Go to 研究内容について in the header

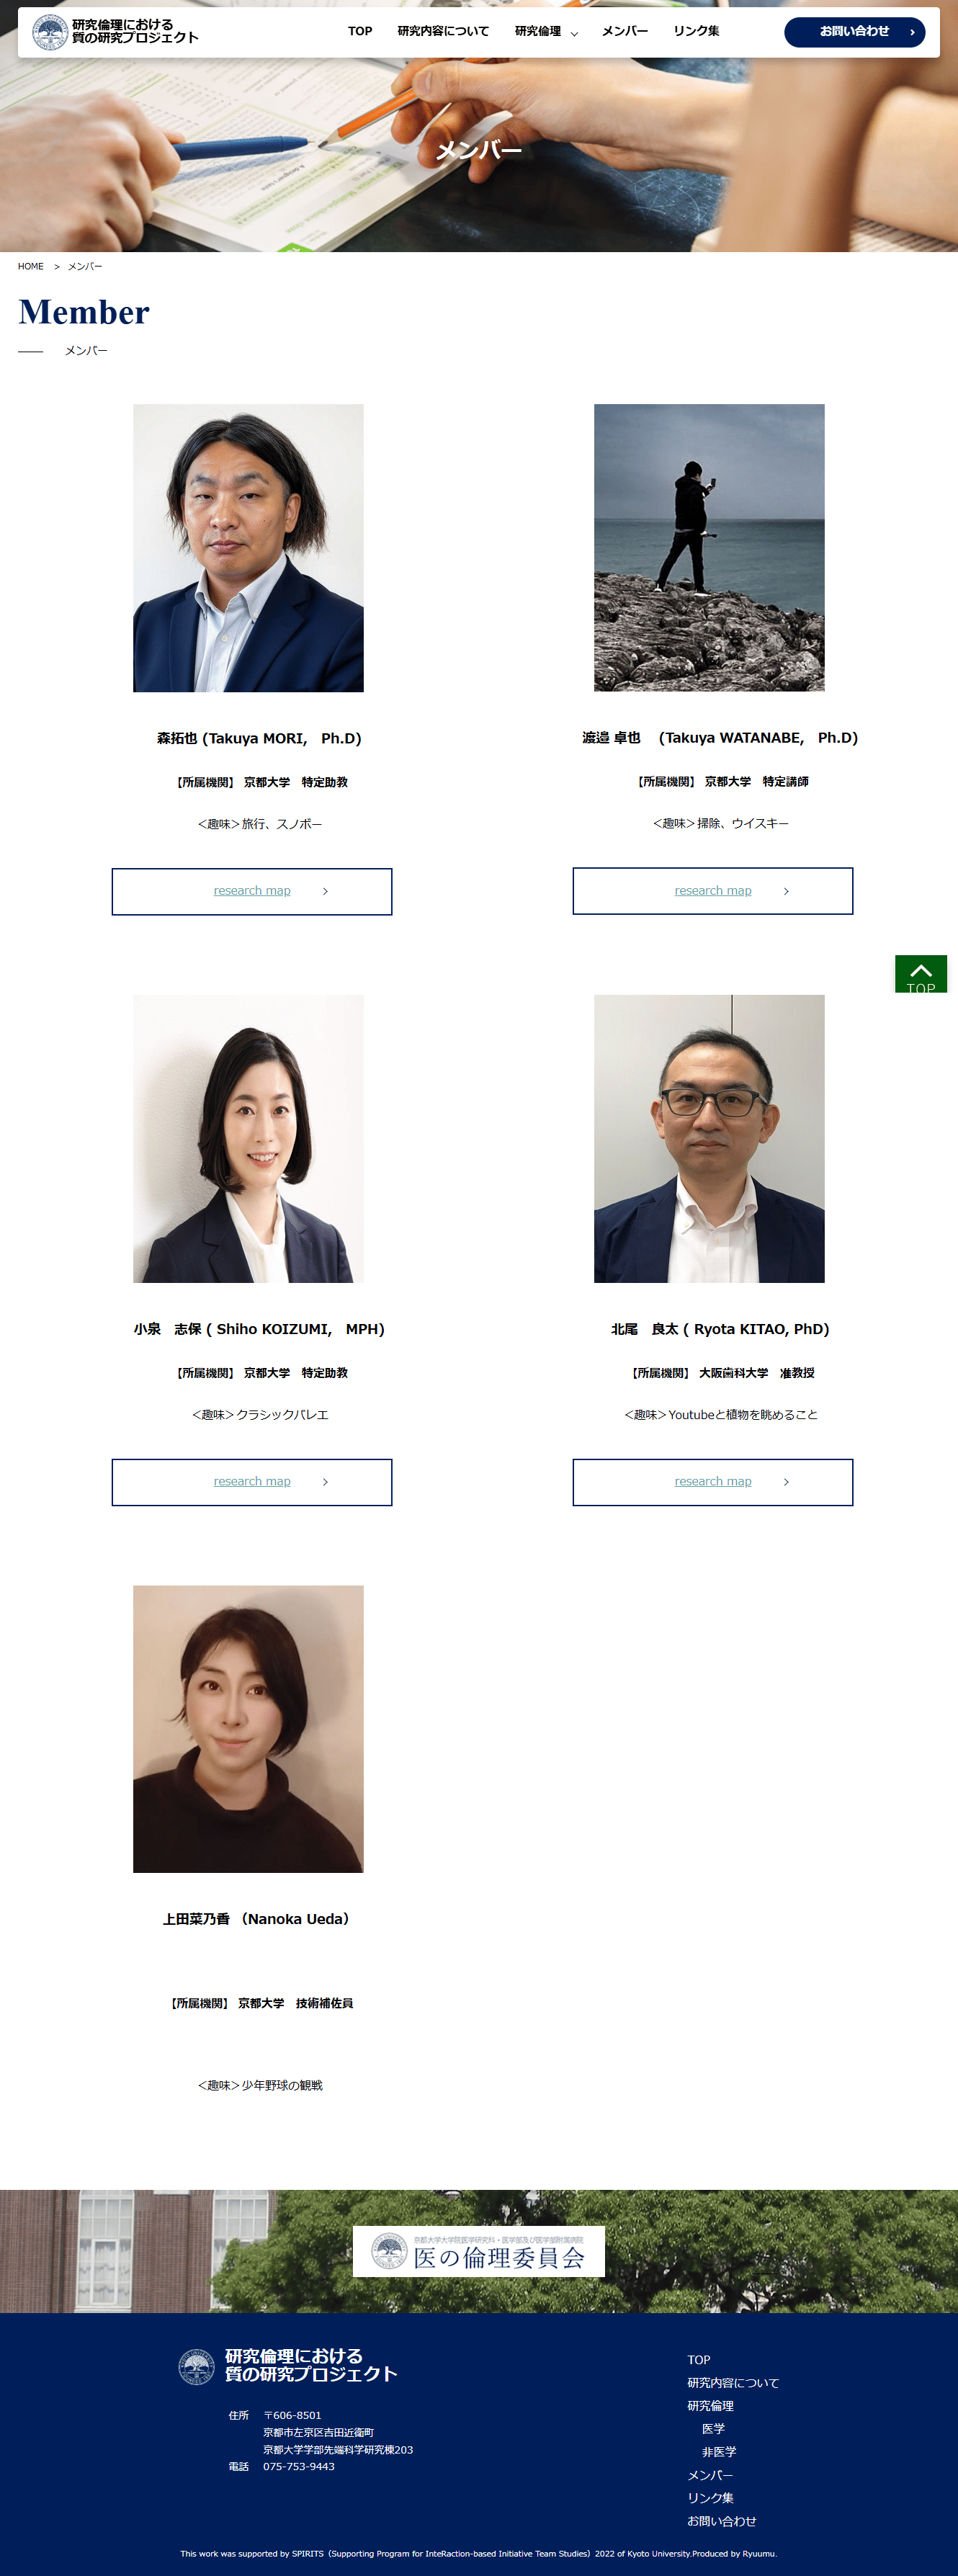tap(443, 31)
